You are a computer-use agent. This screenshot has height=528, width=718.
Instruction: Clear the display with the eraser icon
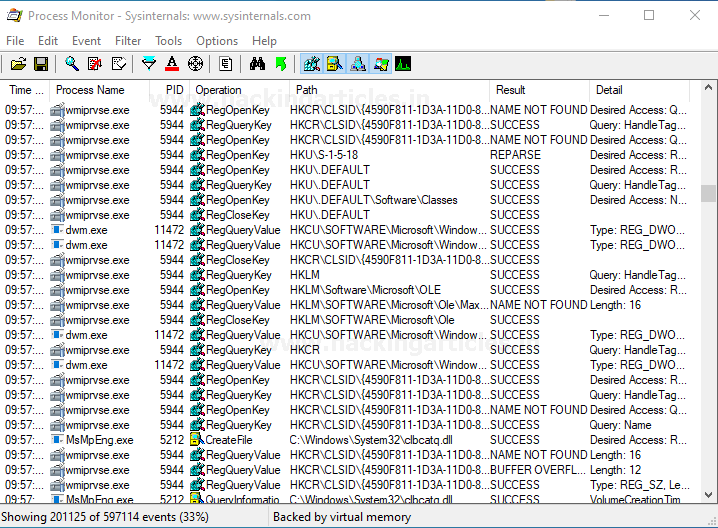coord(119,64)
